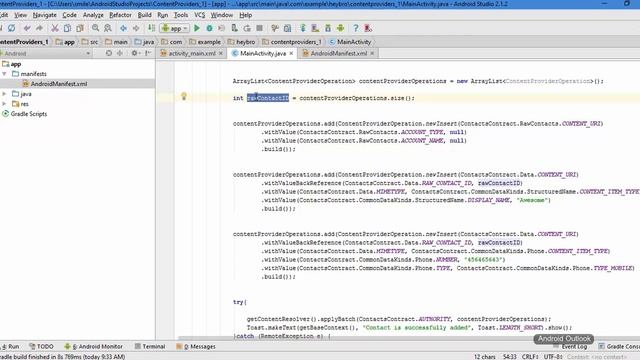Image resolution: width=640 pixels, height=360 pixels.
Task: Click the example breadcrumb
Action: 205,42
